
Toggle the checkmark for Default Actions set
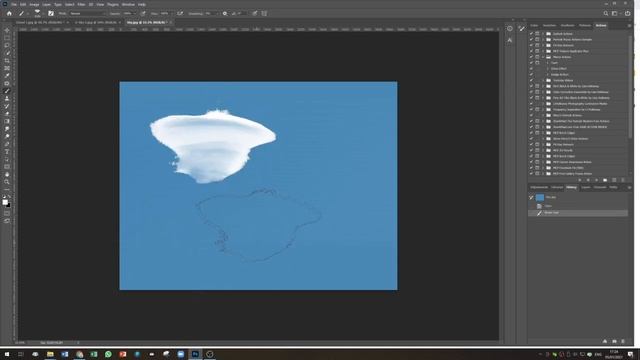(x=531, y=34)
